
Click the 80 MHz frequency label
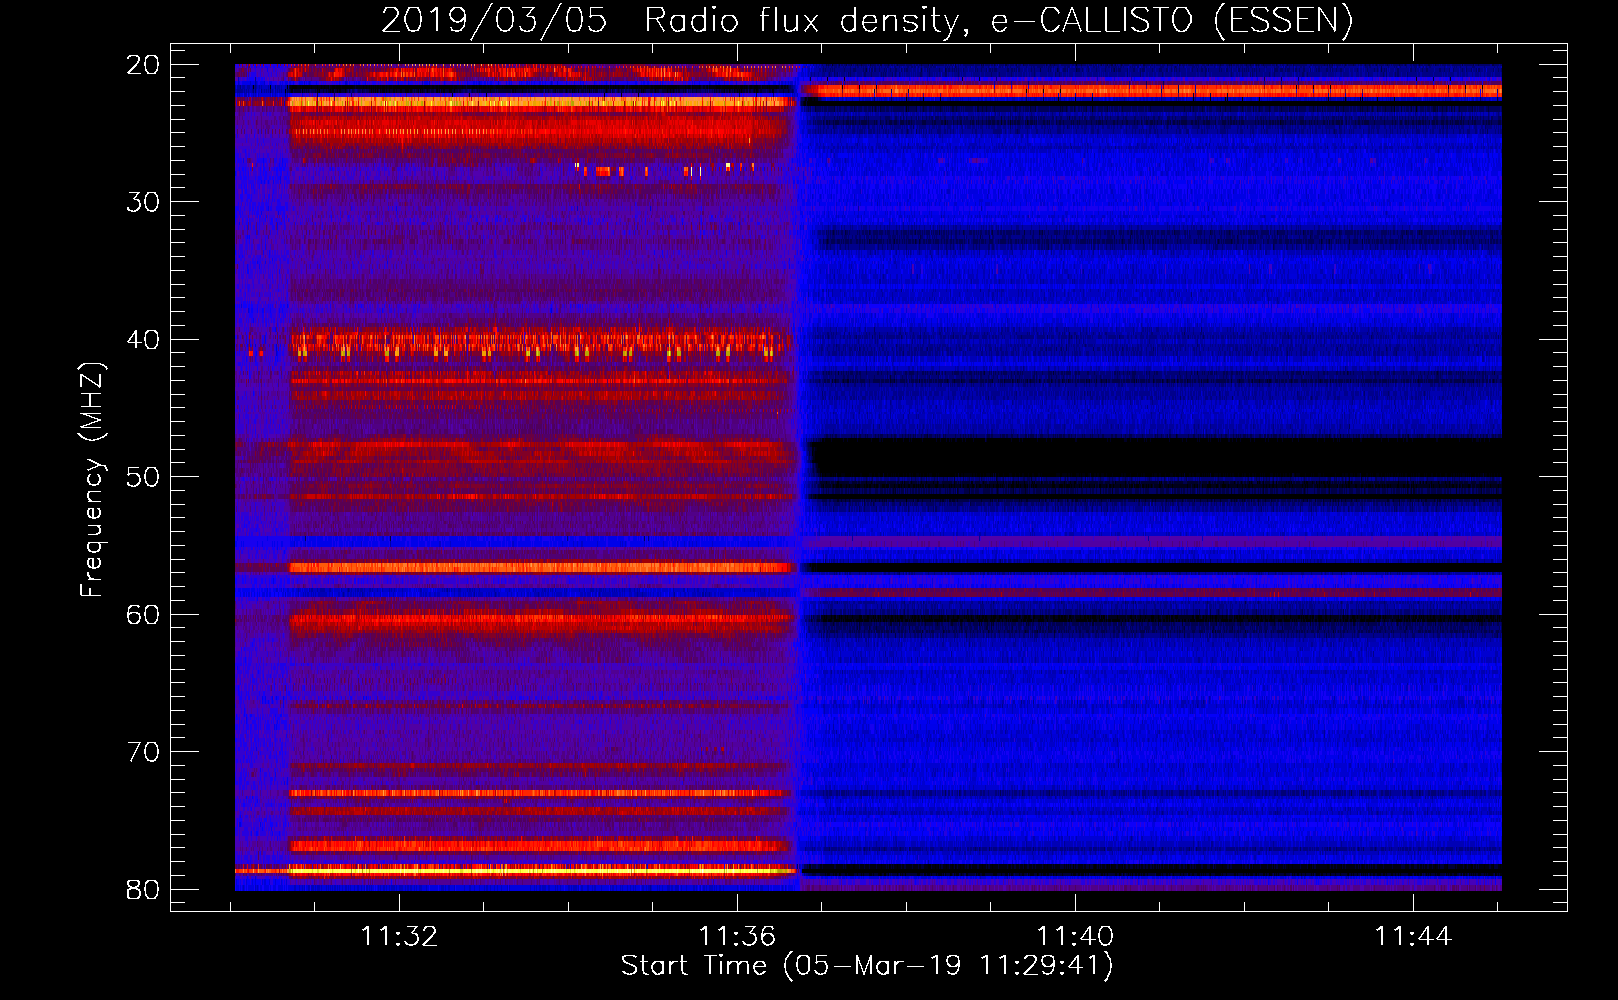143,890
